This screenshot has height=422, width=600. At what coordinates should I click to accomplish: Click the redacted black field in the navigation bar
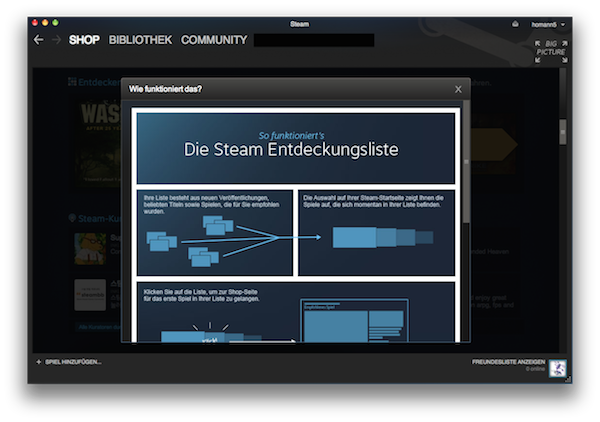click(x=314, y=40)
